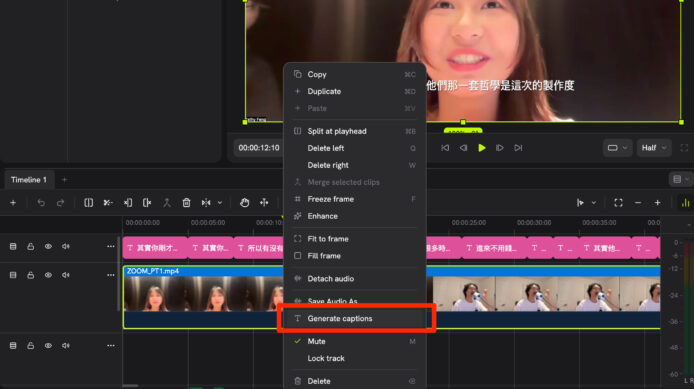Click Generate captions in the context menu
This screenshot has height=389, width=694.
pyautogui.click(x=355, y=319)
